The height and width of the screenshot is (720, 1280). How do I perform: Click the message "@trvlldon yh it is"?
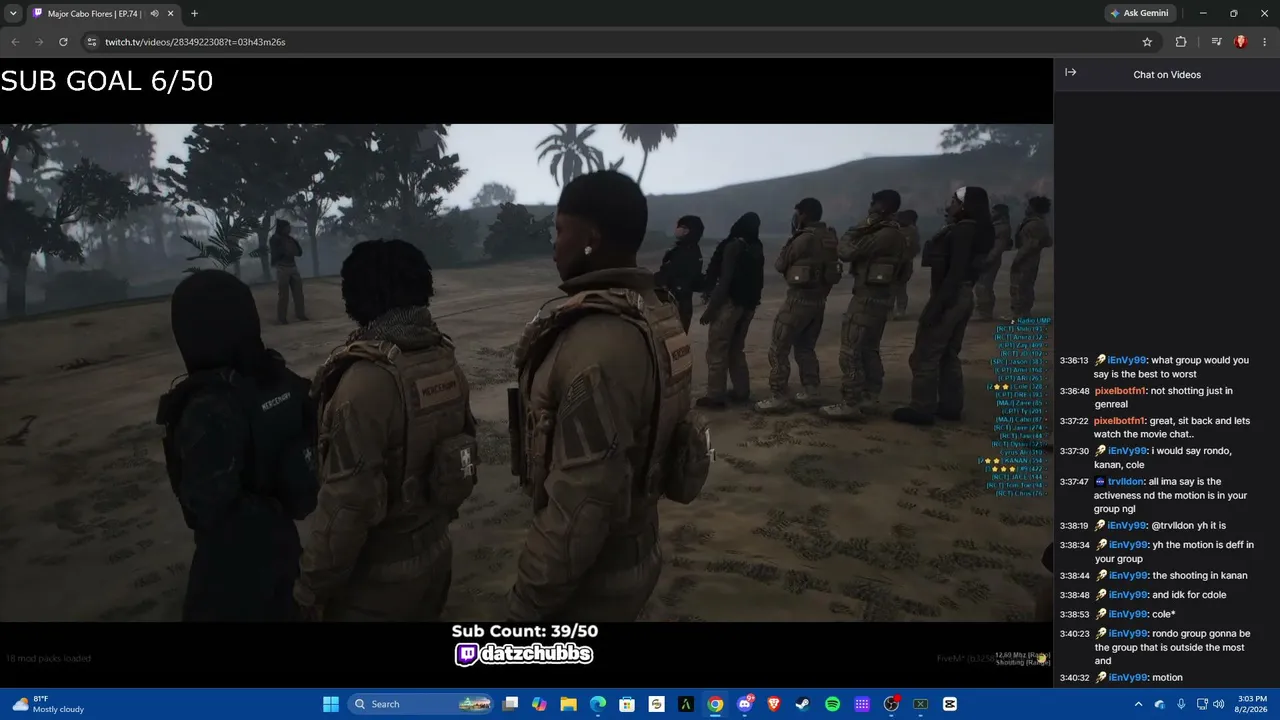(1189, 526)
